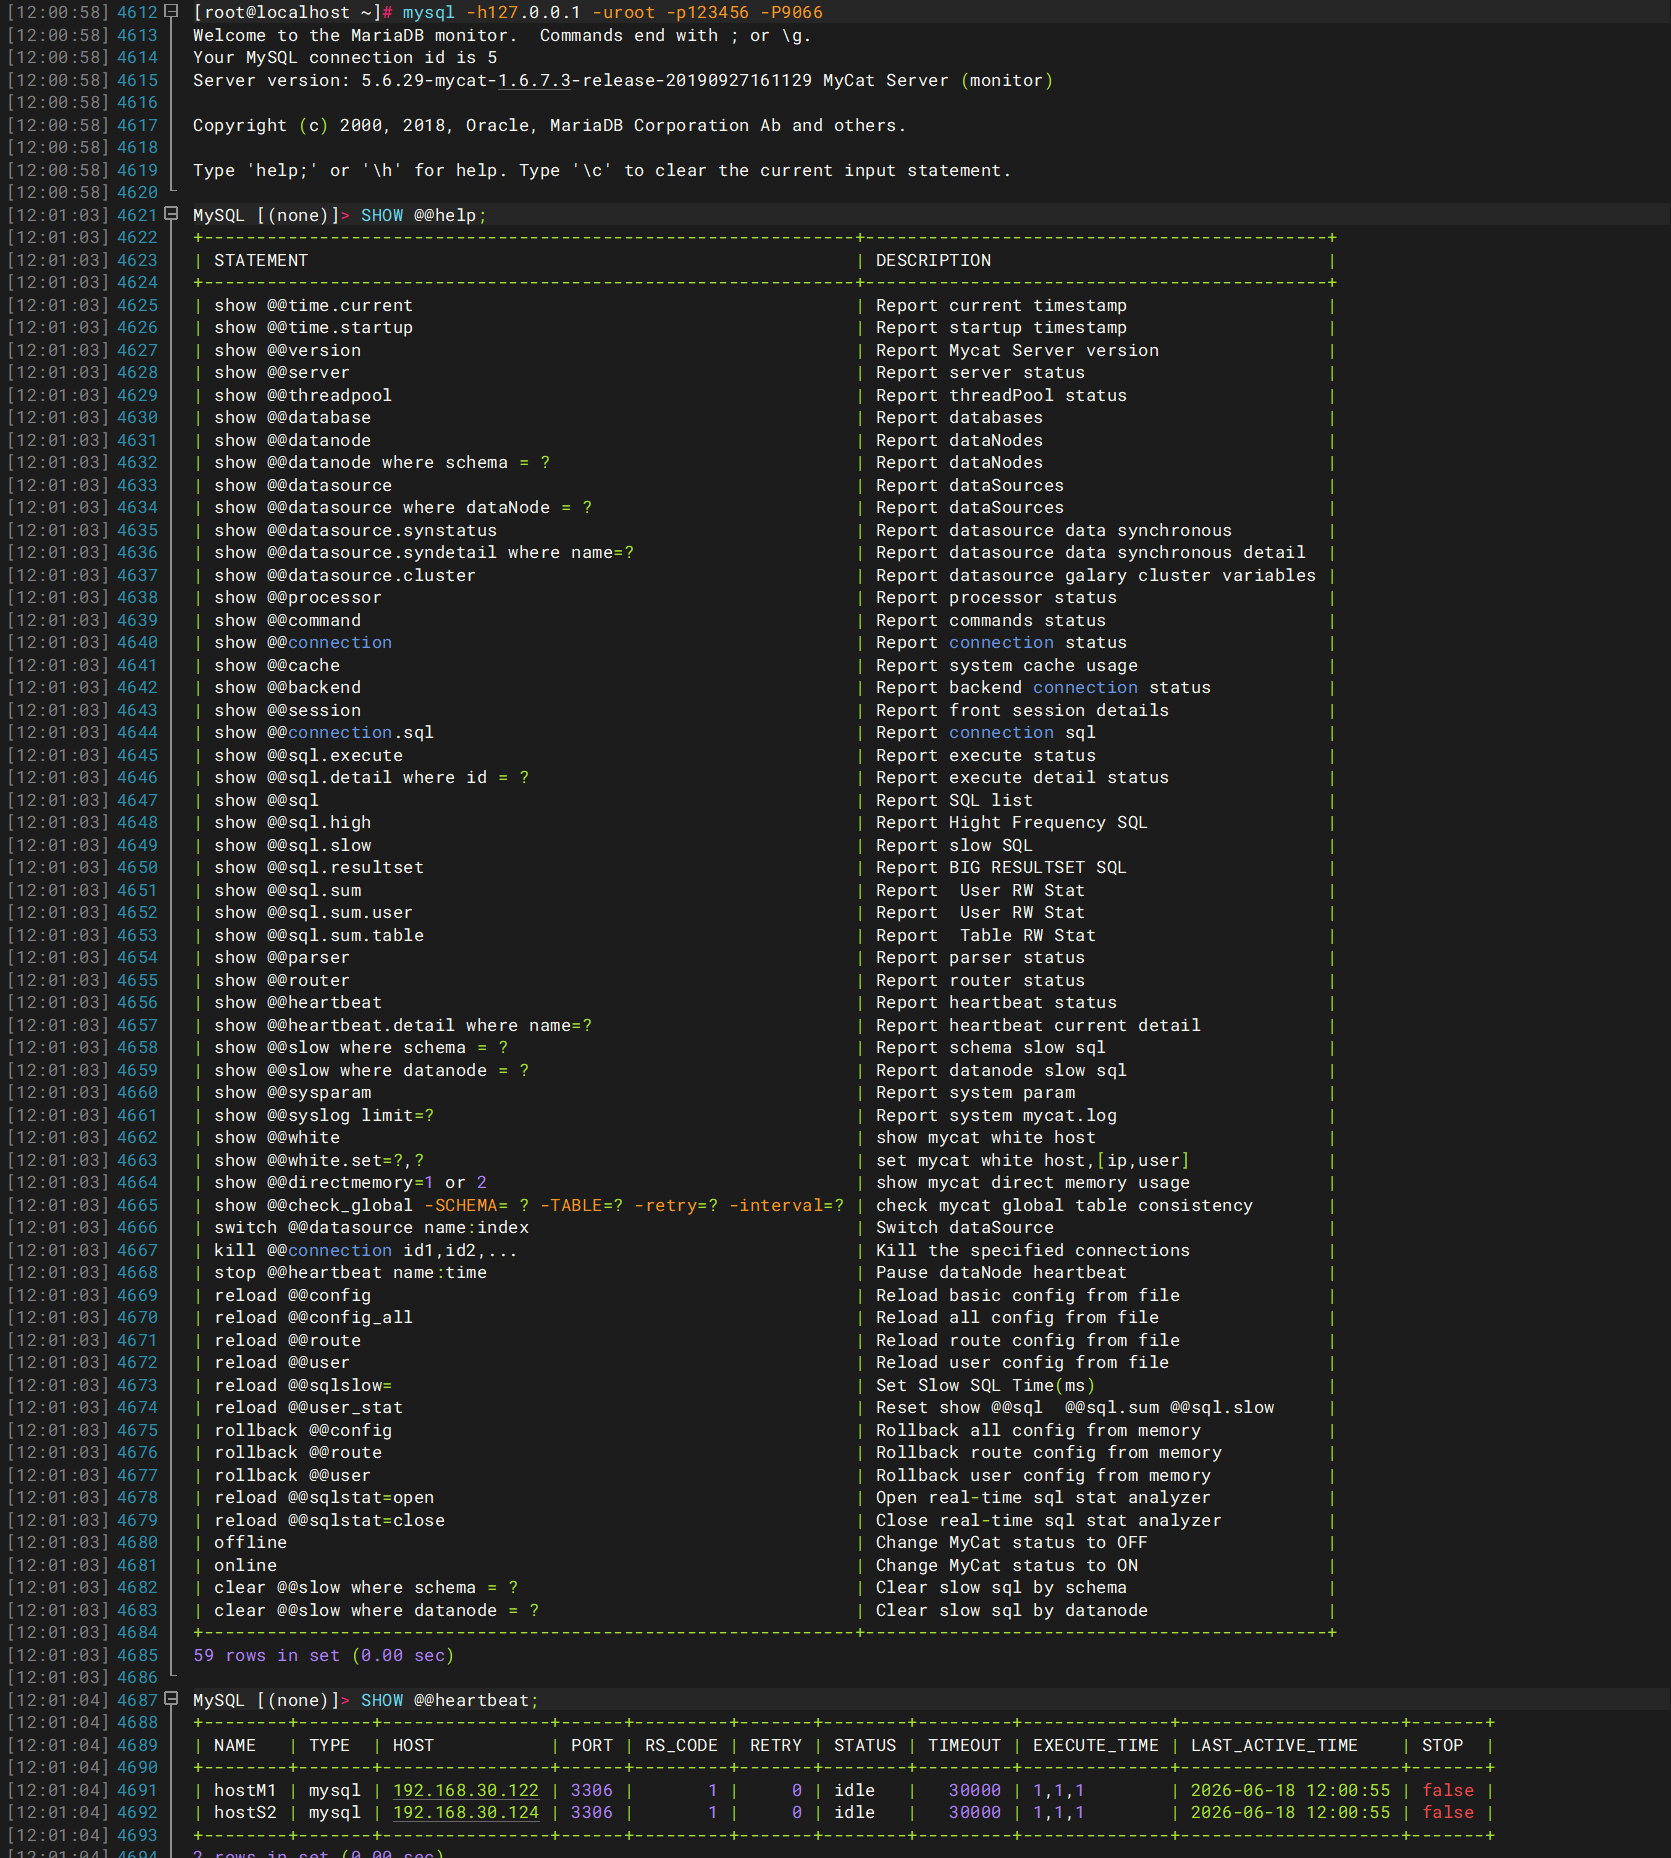Open host link 192.168.30.122

point(465,1790)
